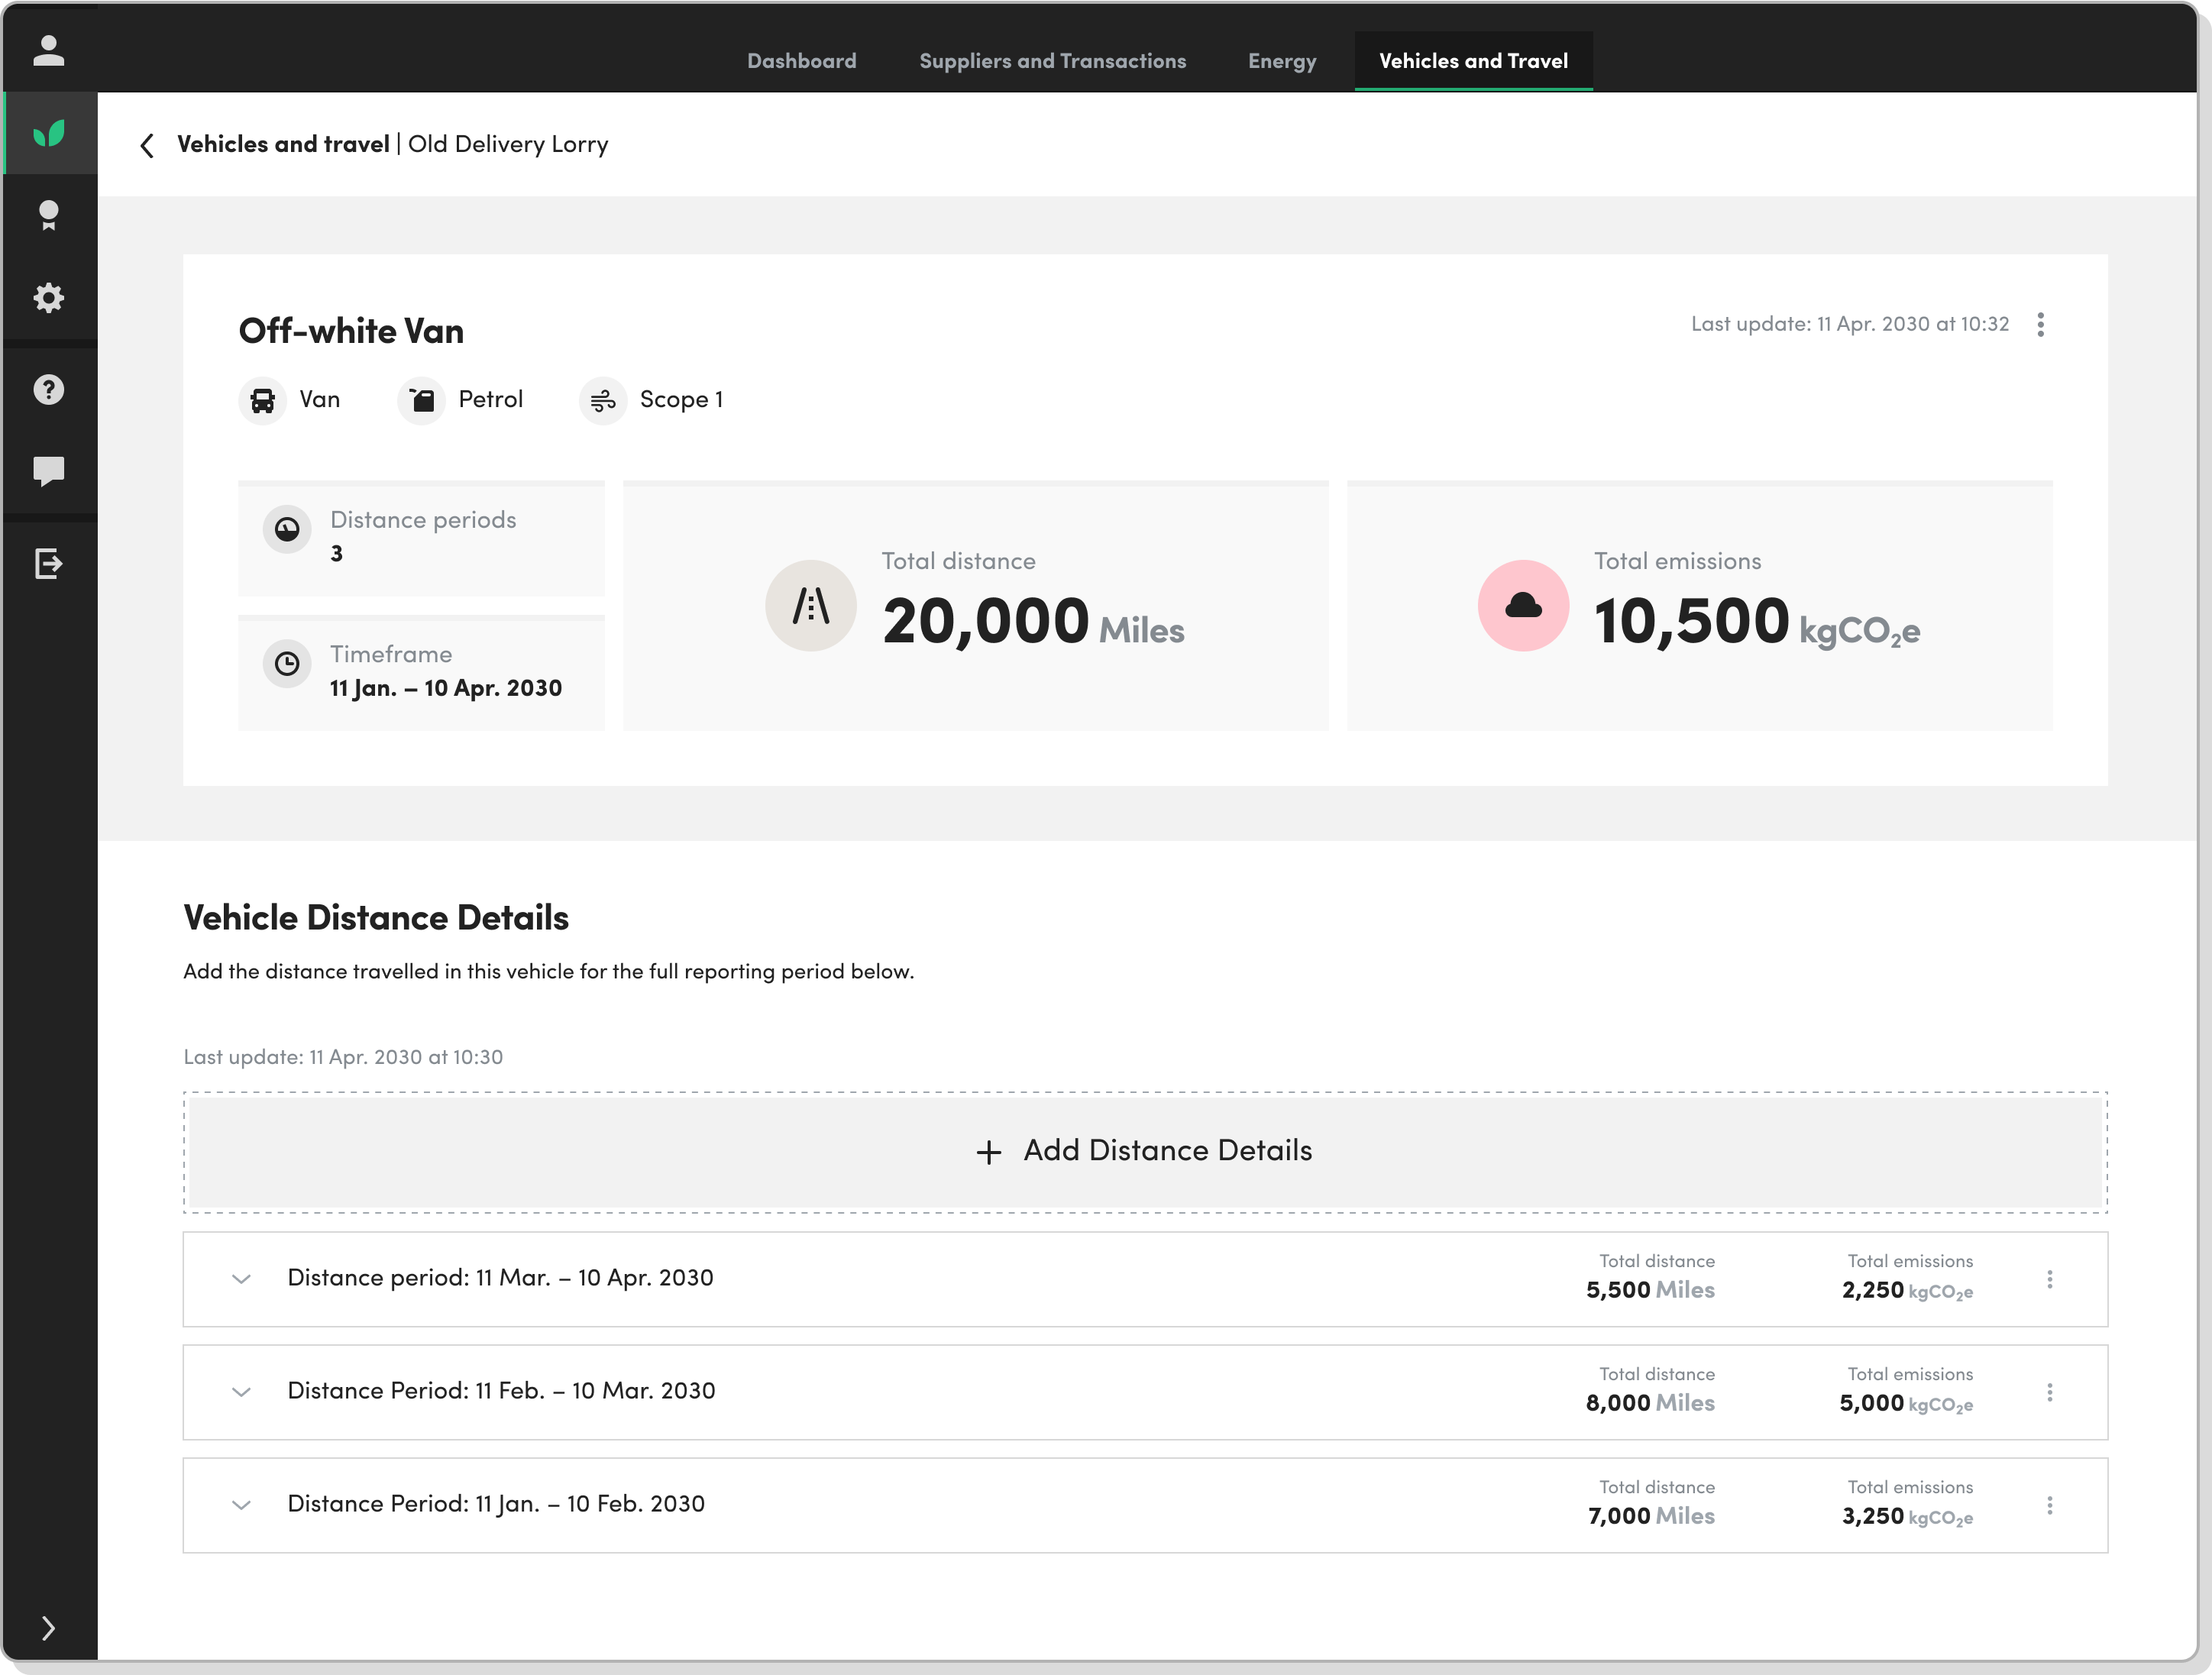Expand Distance period 11 Mar. – 10 Apr. 2030
The height and width of the screenshot is (1675, 2212).
click(241, 1279)
